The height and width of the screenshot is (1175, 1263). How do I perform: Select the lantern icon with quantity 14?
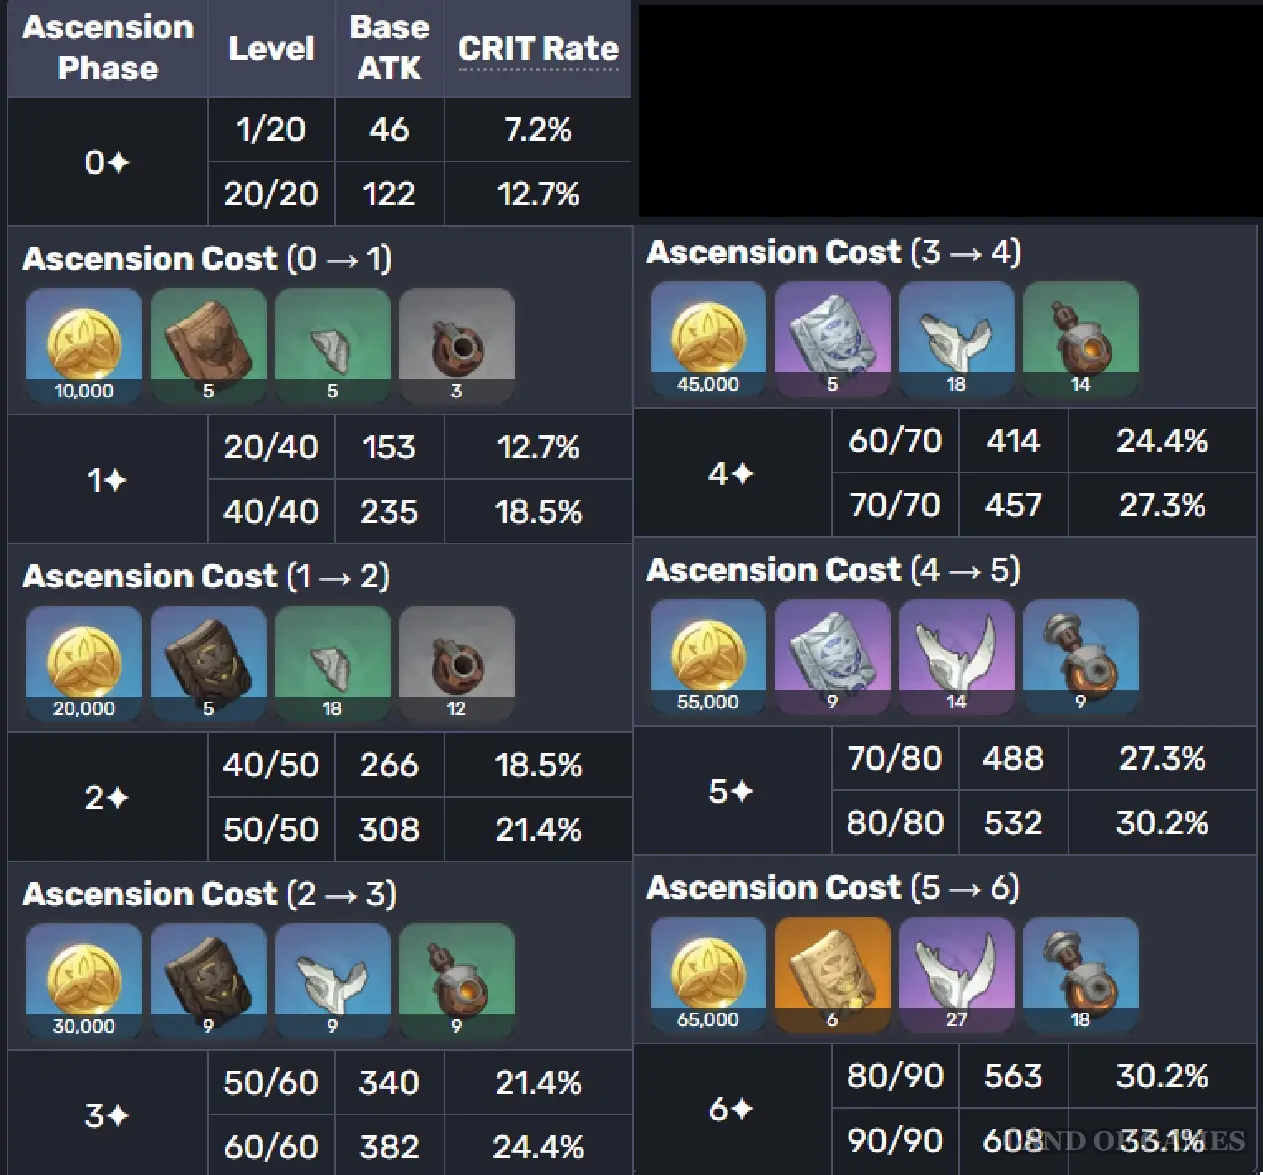pos(1080,339)
